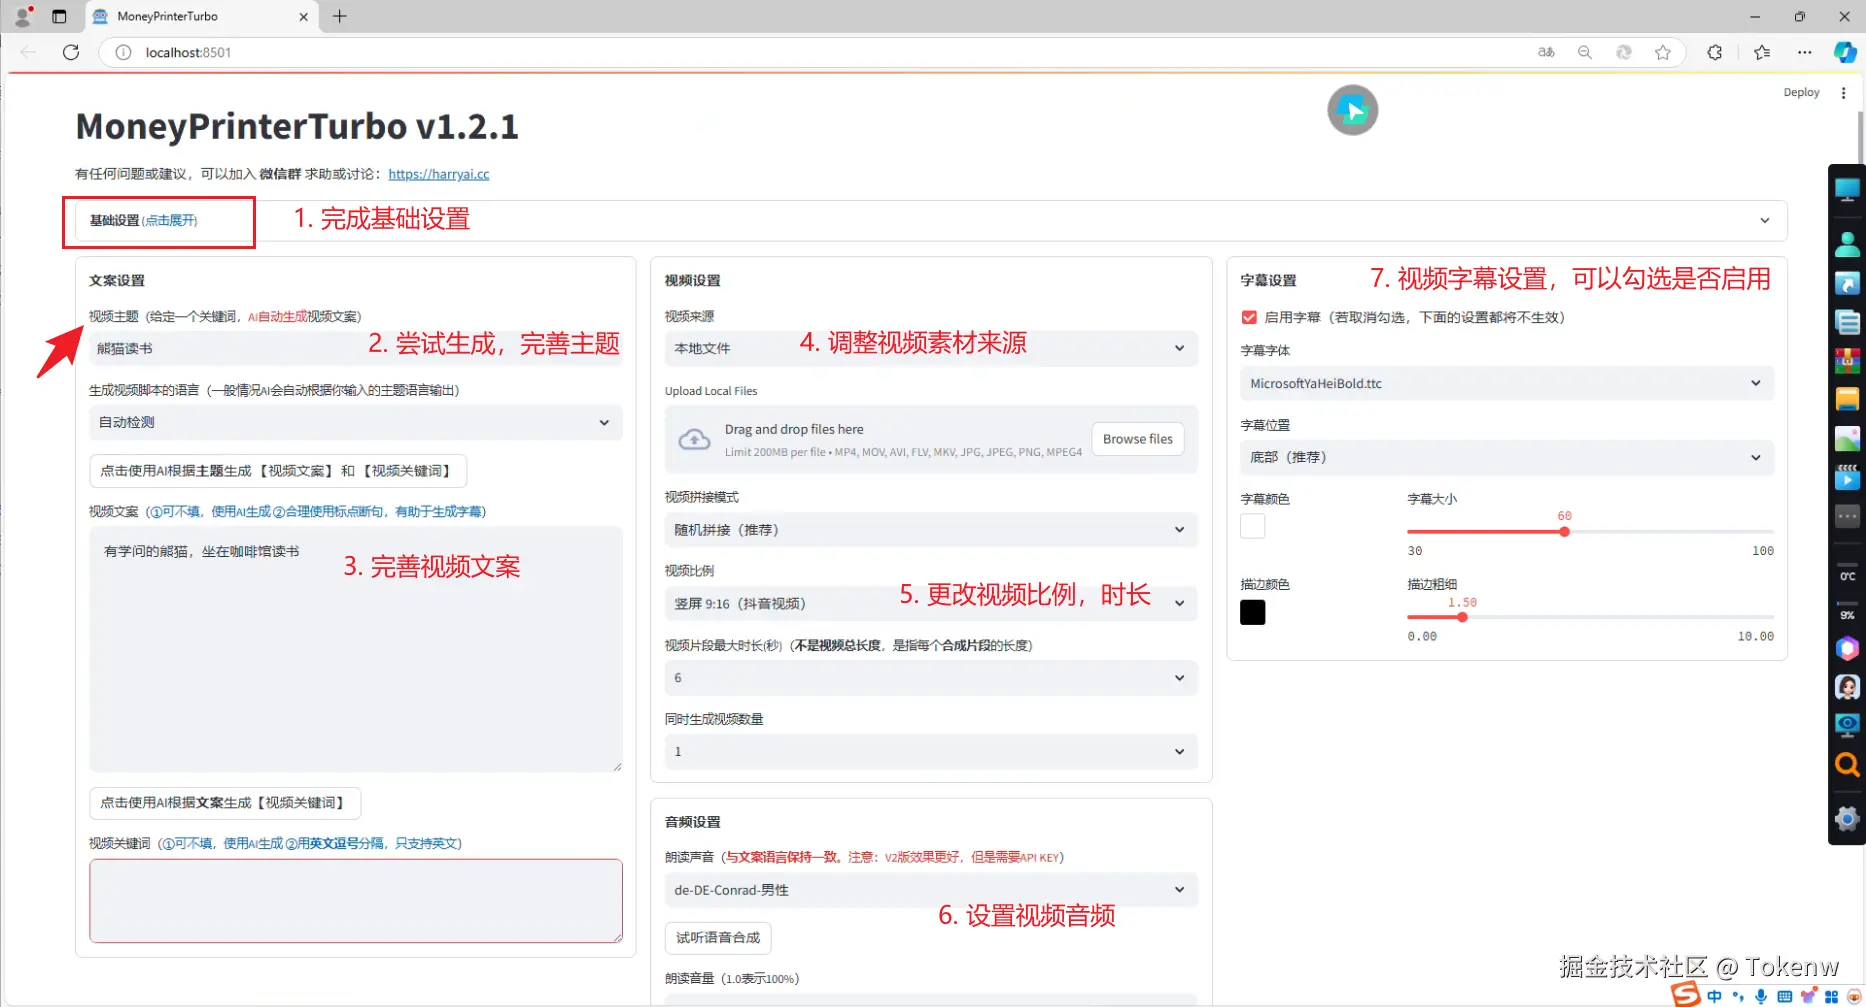Click into the 视频文案 script text area
The width and height of the screenshot is (1866, 1007).
coord(355,649)
